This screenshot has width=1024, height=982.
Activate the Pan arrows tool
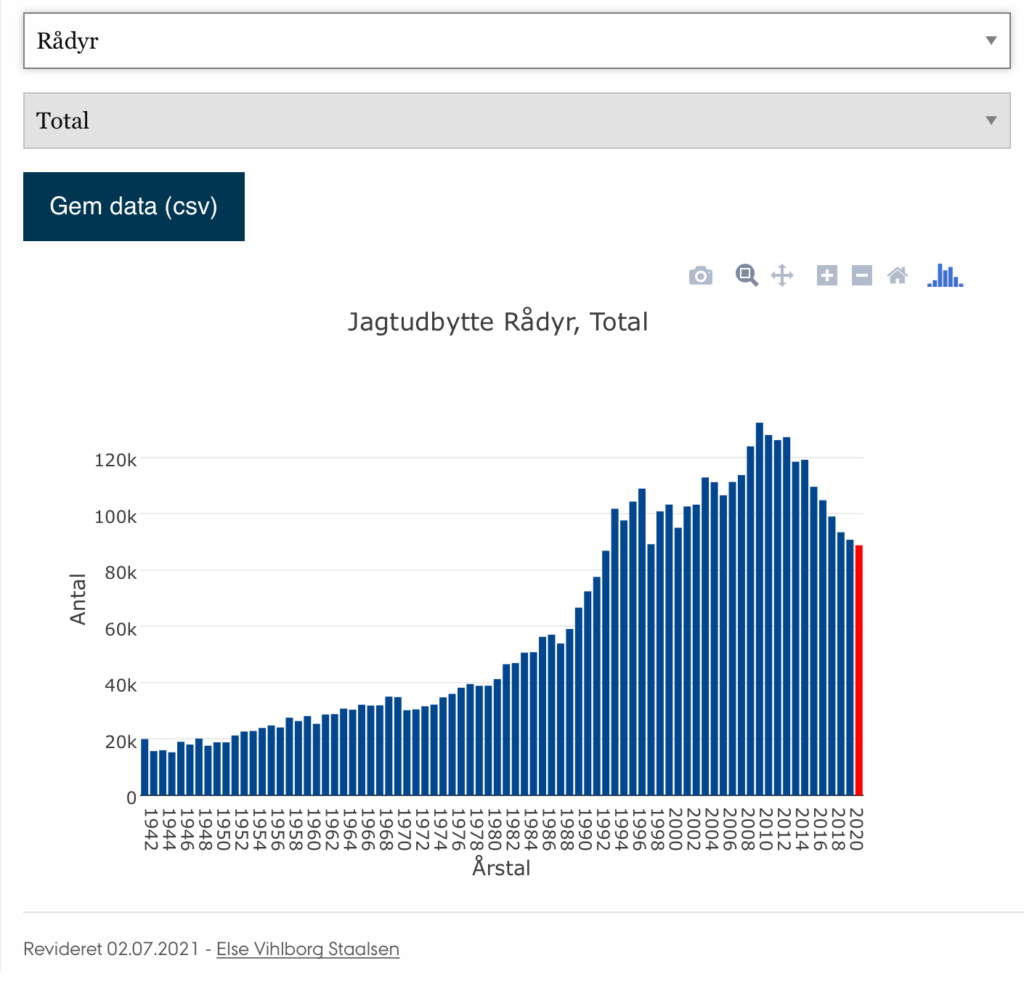(x=782, y=276)
